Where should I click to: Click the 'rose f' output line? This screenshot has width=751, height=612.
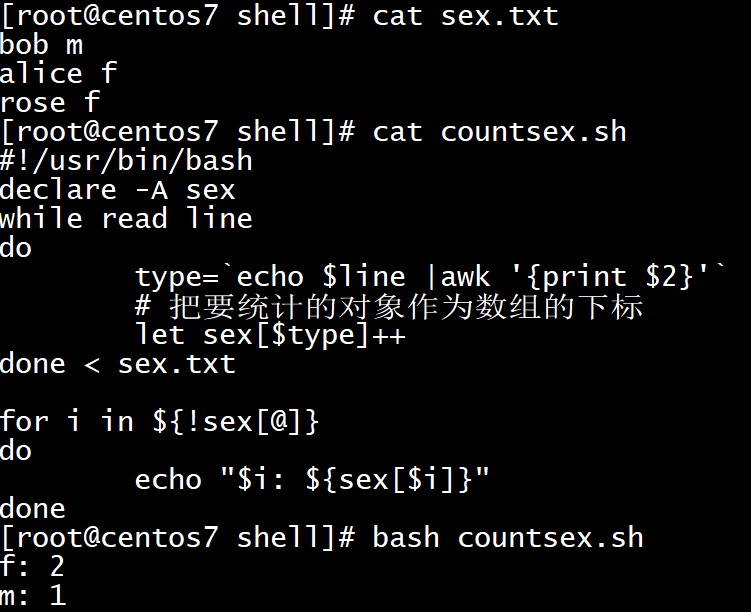point(50,103)
